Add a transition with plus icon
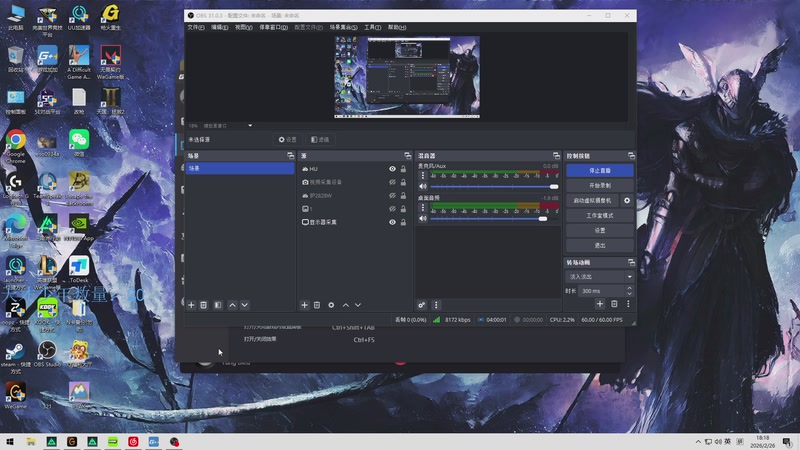 pyautogui.click(x=600, y=304)
